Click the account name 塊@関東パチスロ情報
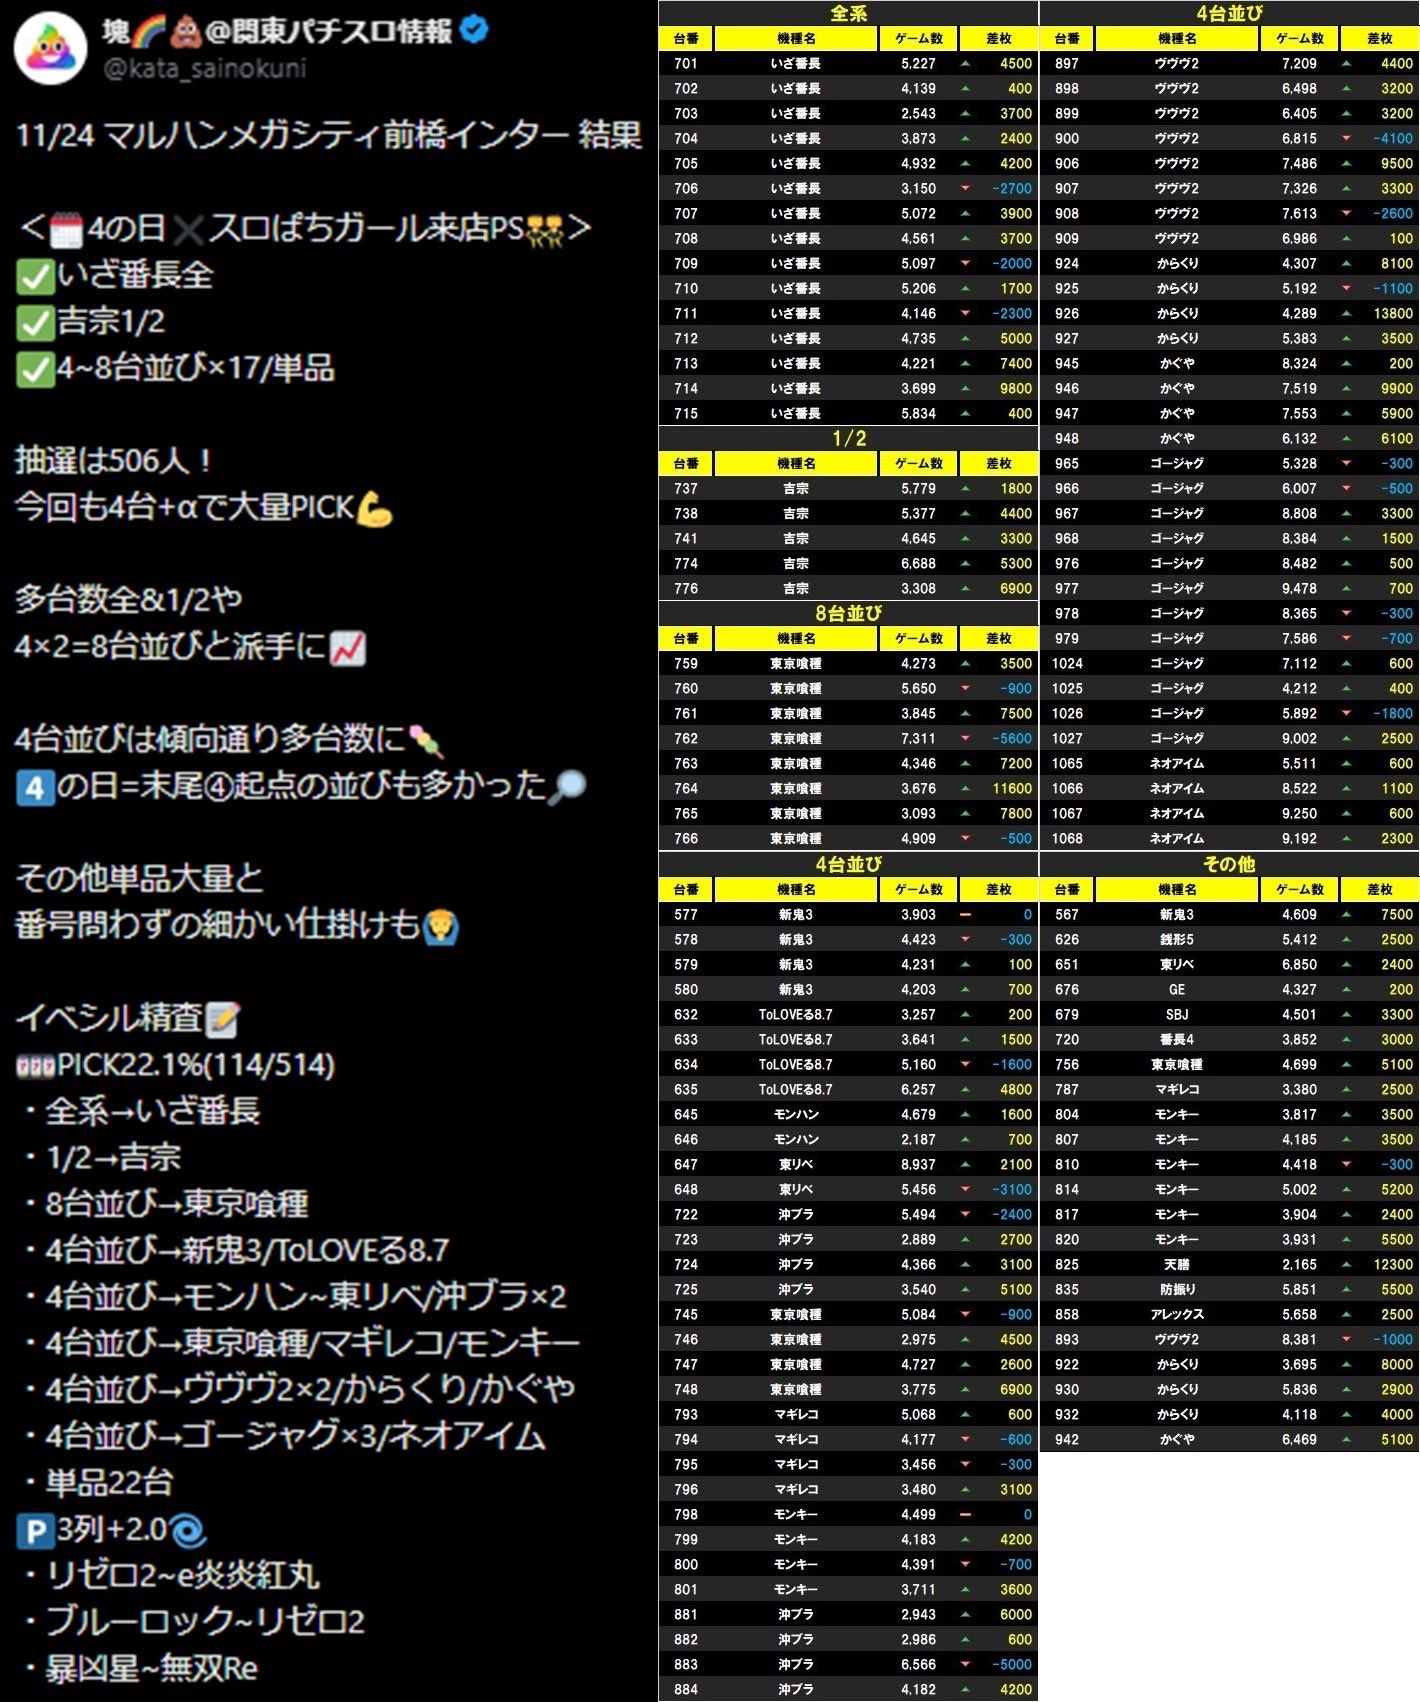 pos(278,31)
